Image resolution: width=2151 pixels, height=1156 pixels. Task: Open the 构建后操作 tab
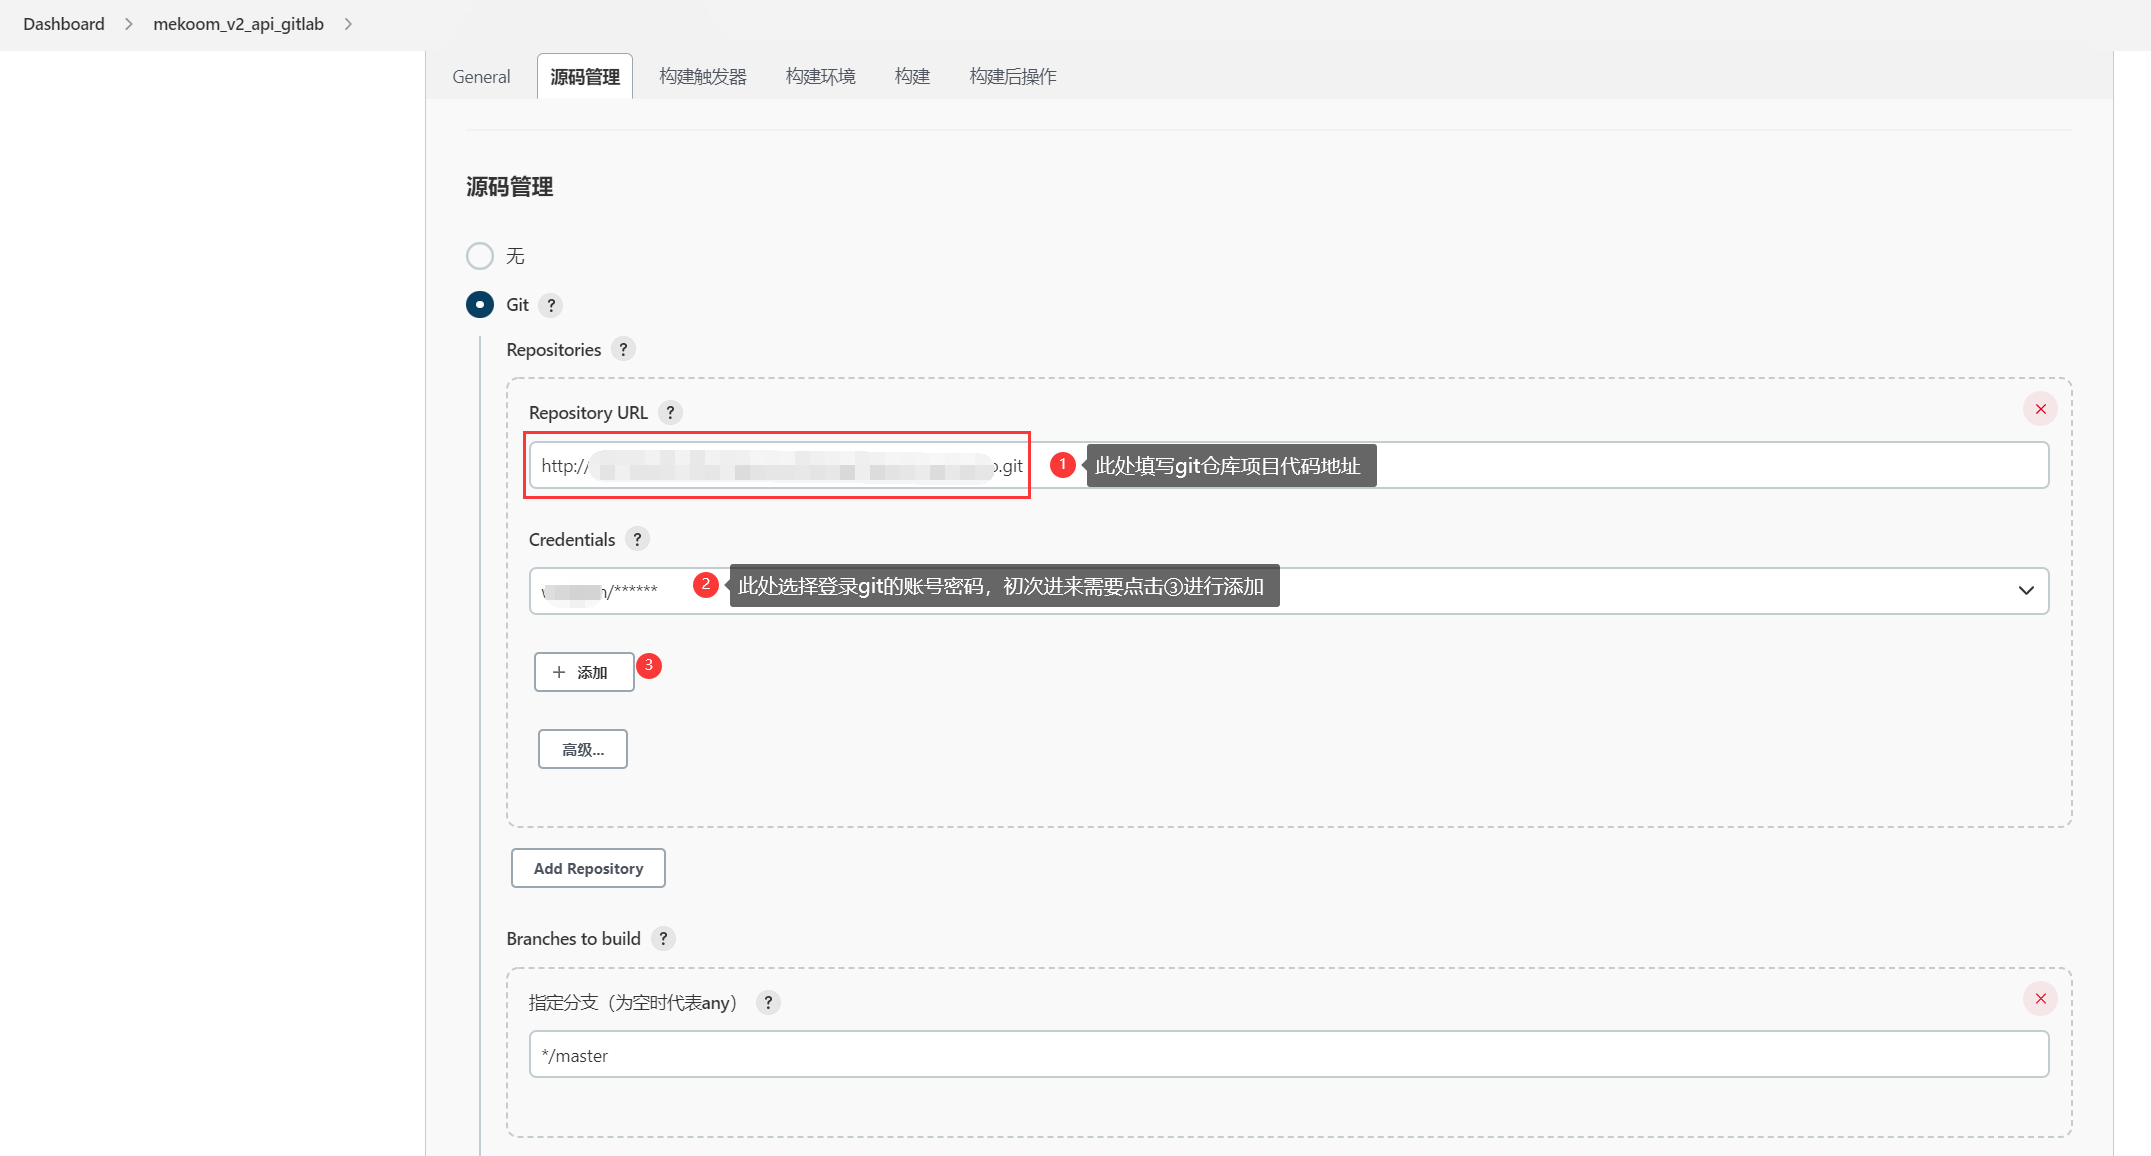[x=1012, y=77]
